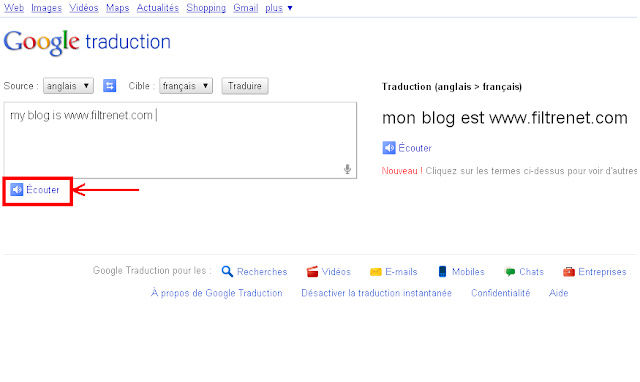Open Gmail from top navigation
This screenshot has height=382, width=640.
(245, 8)
